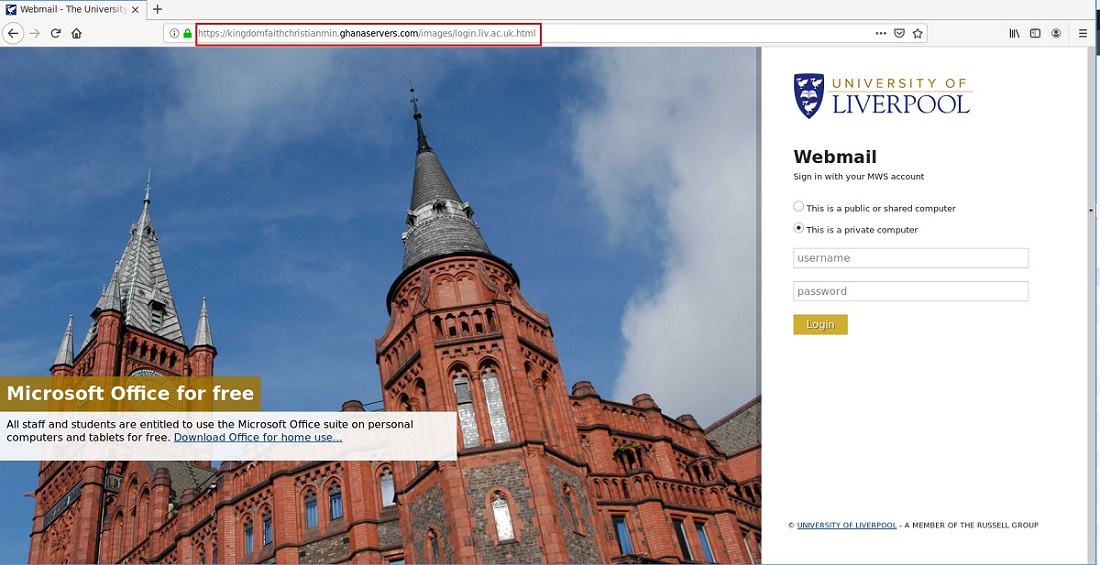The height and width of the screenshot is (565, 1100).
Task: Click the green padlock security icon
Action: pyautogui.click(x=187, y=33)
